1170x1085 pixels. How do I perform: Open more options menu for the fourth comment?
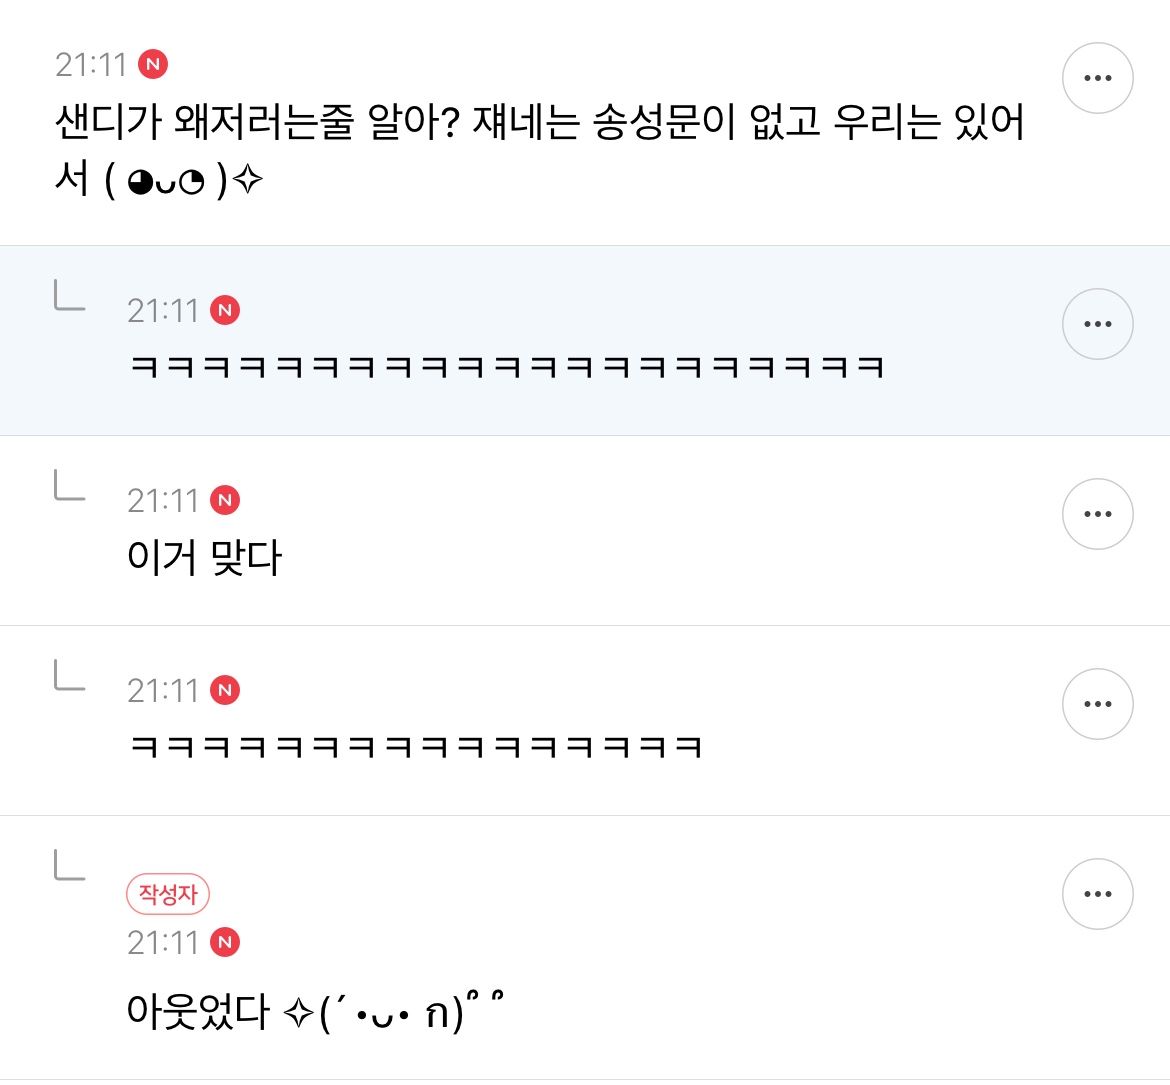click(x=1097, y=704)
